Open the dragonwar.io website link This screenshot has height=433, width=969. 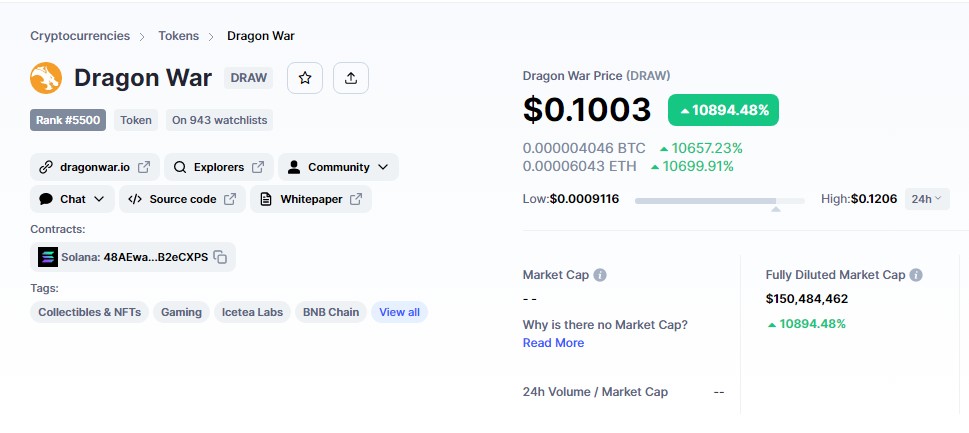click(95, 167)
